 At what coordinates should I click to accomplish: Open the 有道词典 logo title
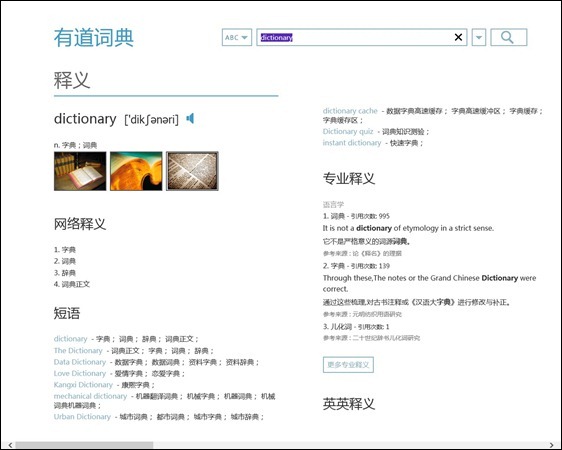coord(94,38)
